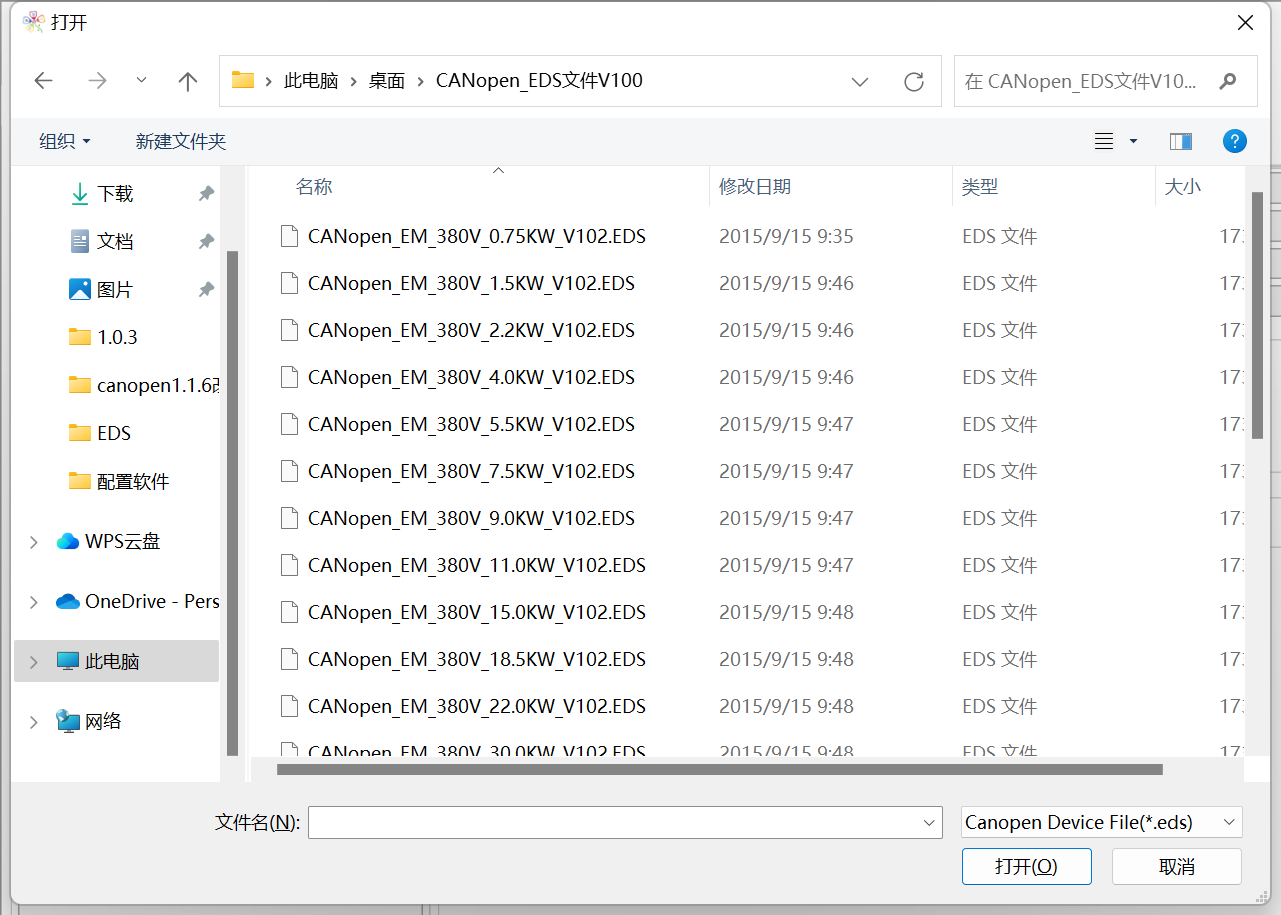Select CANopen_EM_380V_22.0KW_V102.EDS file
Image resolution: width=1281 pixels, height=915 pixels.
(477, 706)
